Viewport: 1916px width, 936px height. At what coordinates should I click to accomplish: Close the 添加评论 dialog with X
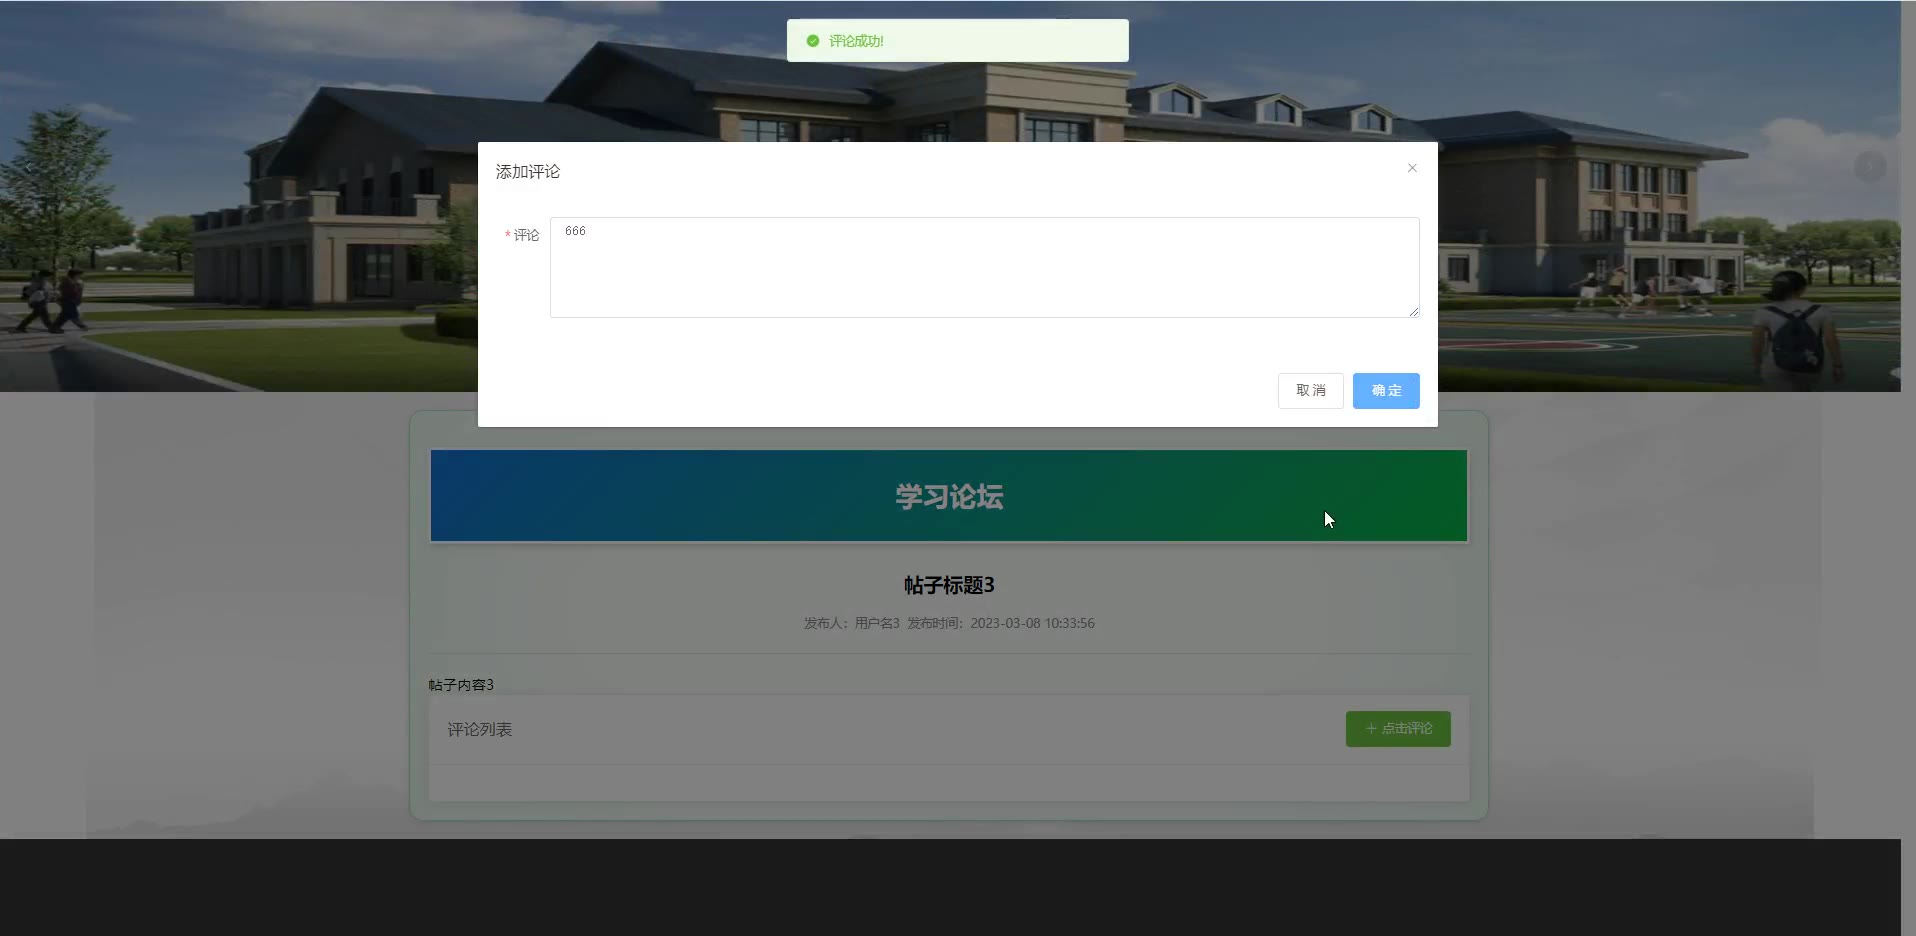click(1412, 168)
